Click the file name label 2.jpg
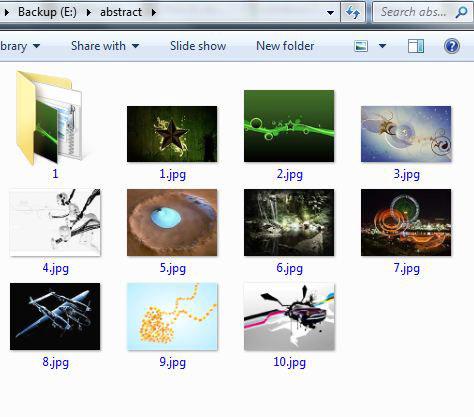Viewport: 474px width, 417px height. point(289,174)
